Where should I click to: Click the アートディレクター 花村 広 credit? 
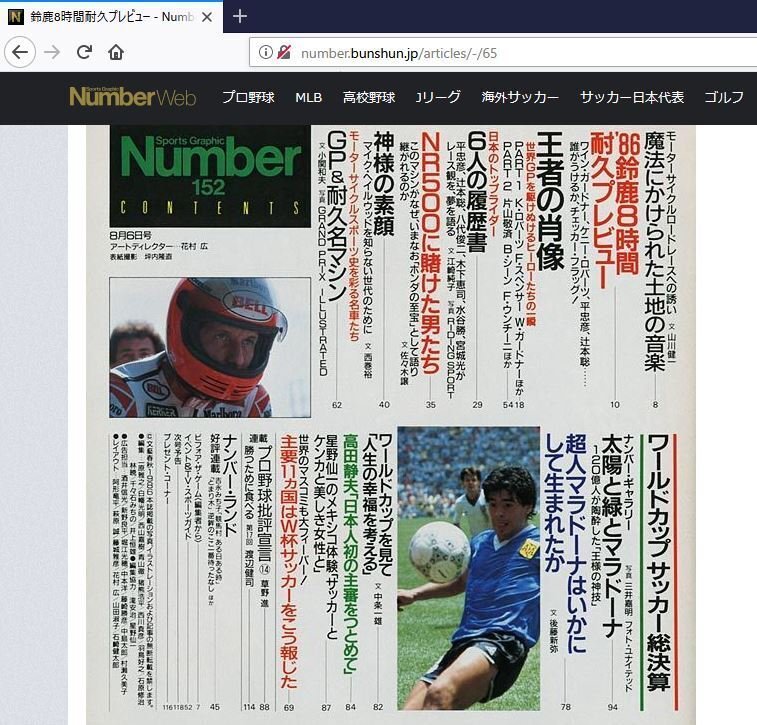pos(159,246)
